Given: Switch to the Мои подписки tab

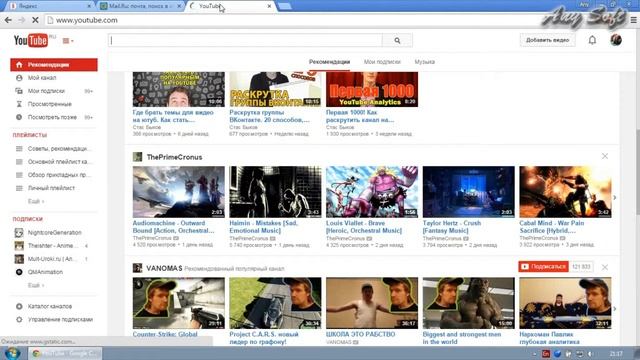Looking at the screenshot, I should point(382,62).
